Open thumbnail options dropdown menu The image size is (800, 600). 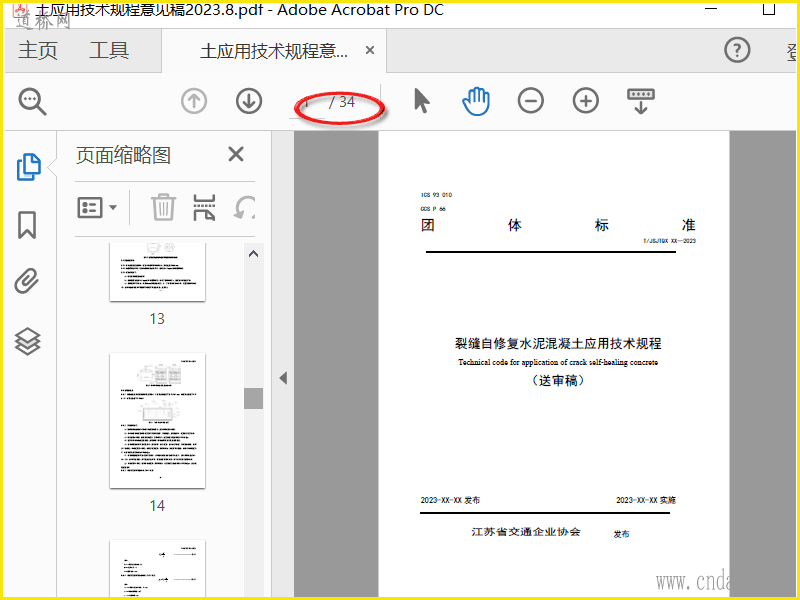pos(97,208)
